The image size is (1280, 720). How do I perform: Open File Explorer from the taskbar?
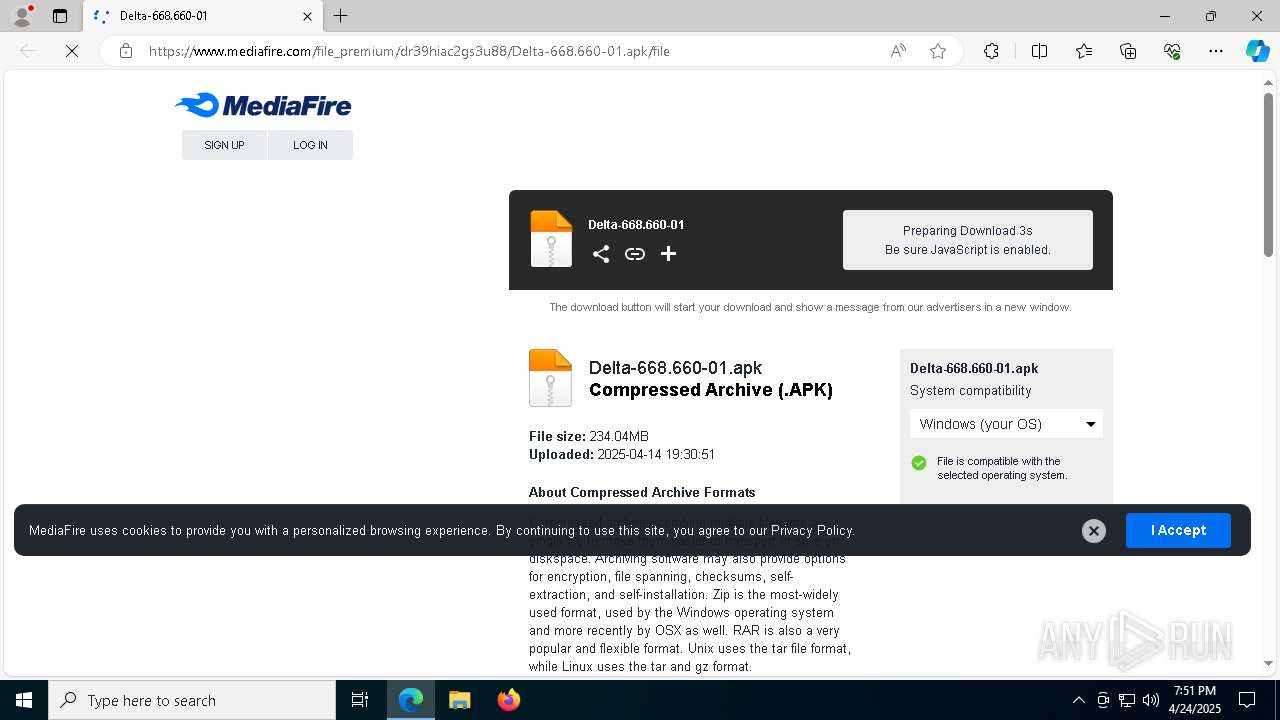coord(459,700)
